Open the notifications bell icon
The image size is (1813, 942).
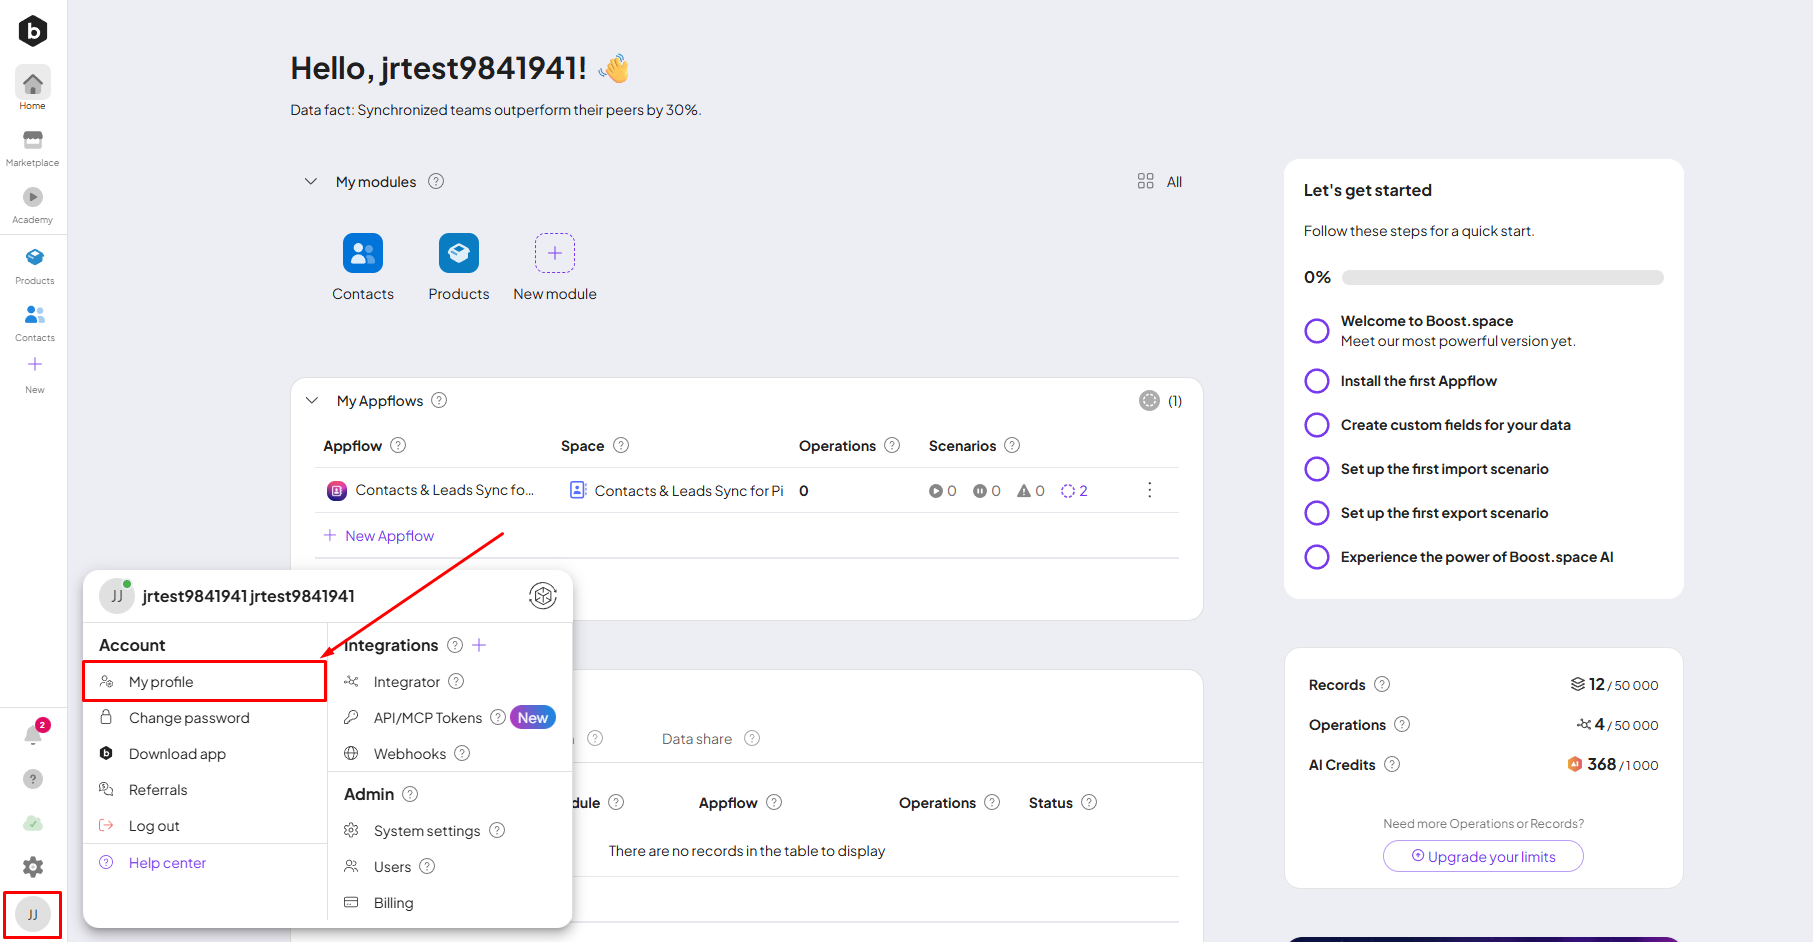click(33, 735)
